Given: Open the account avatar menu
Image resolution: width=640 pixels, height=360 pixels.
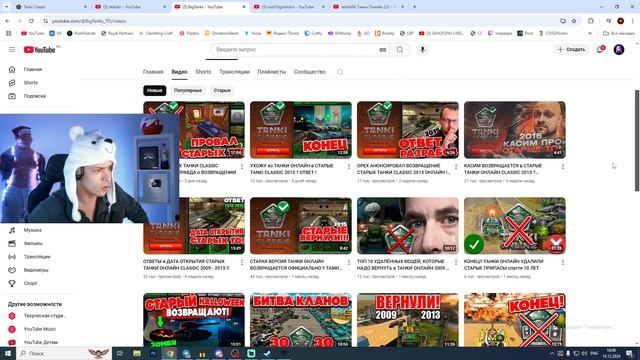Looking at the screenshot, I should (x=619, y=49).
